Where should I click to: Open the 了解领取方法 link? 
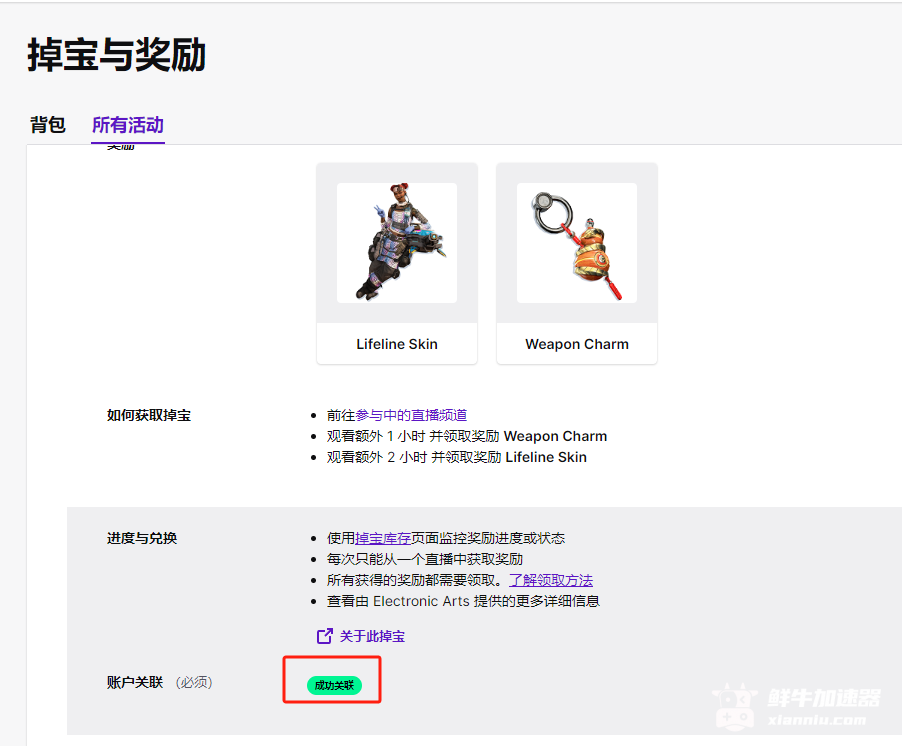[551, 580]
